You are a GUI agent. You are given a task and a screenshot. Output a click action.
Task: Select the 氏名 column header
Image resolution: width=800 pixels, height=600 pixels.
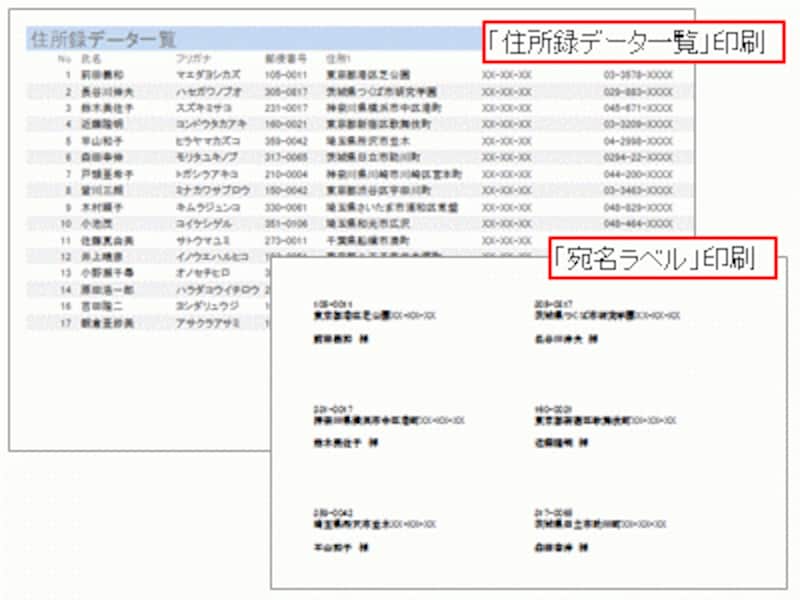pyautogui.click(x=91, y=59)
